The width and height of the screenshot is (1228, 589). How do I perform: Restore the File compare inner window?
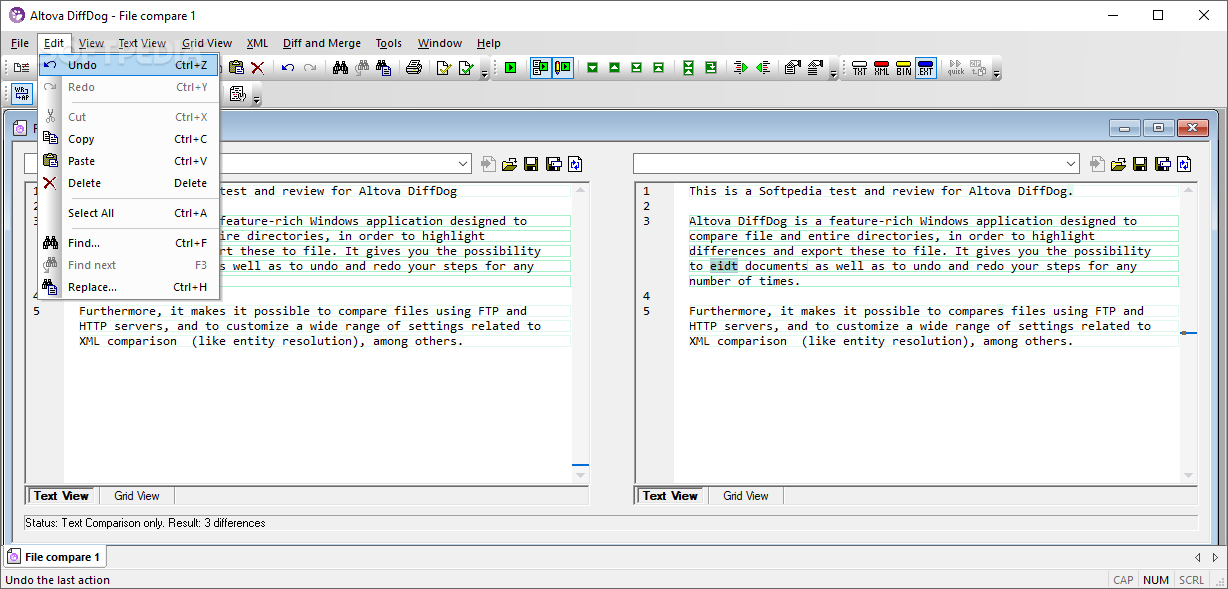click(1158, 128)
